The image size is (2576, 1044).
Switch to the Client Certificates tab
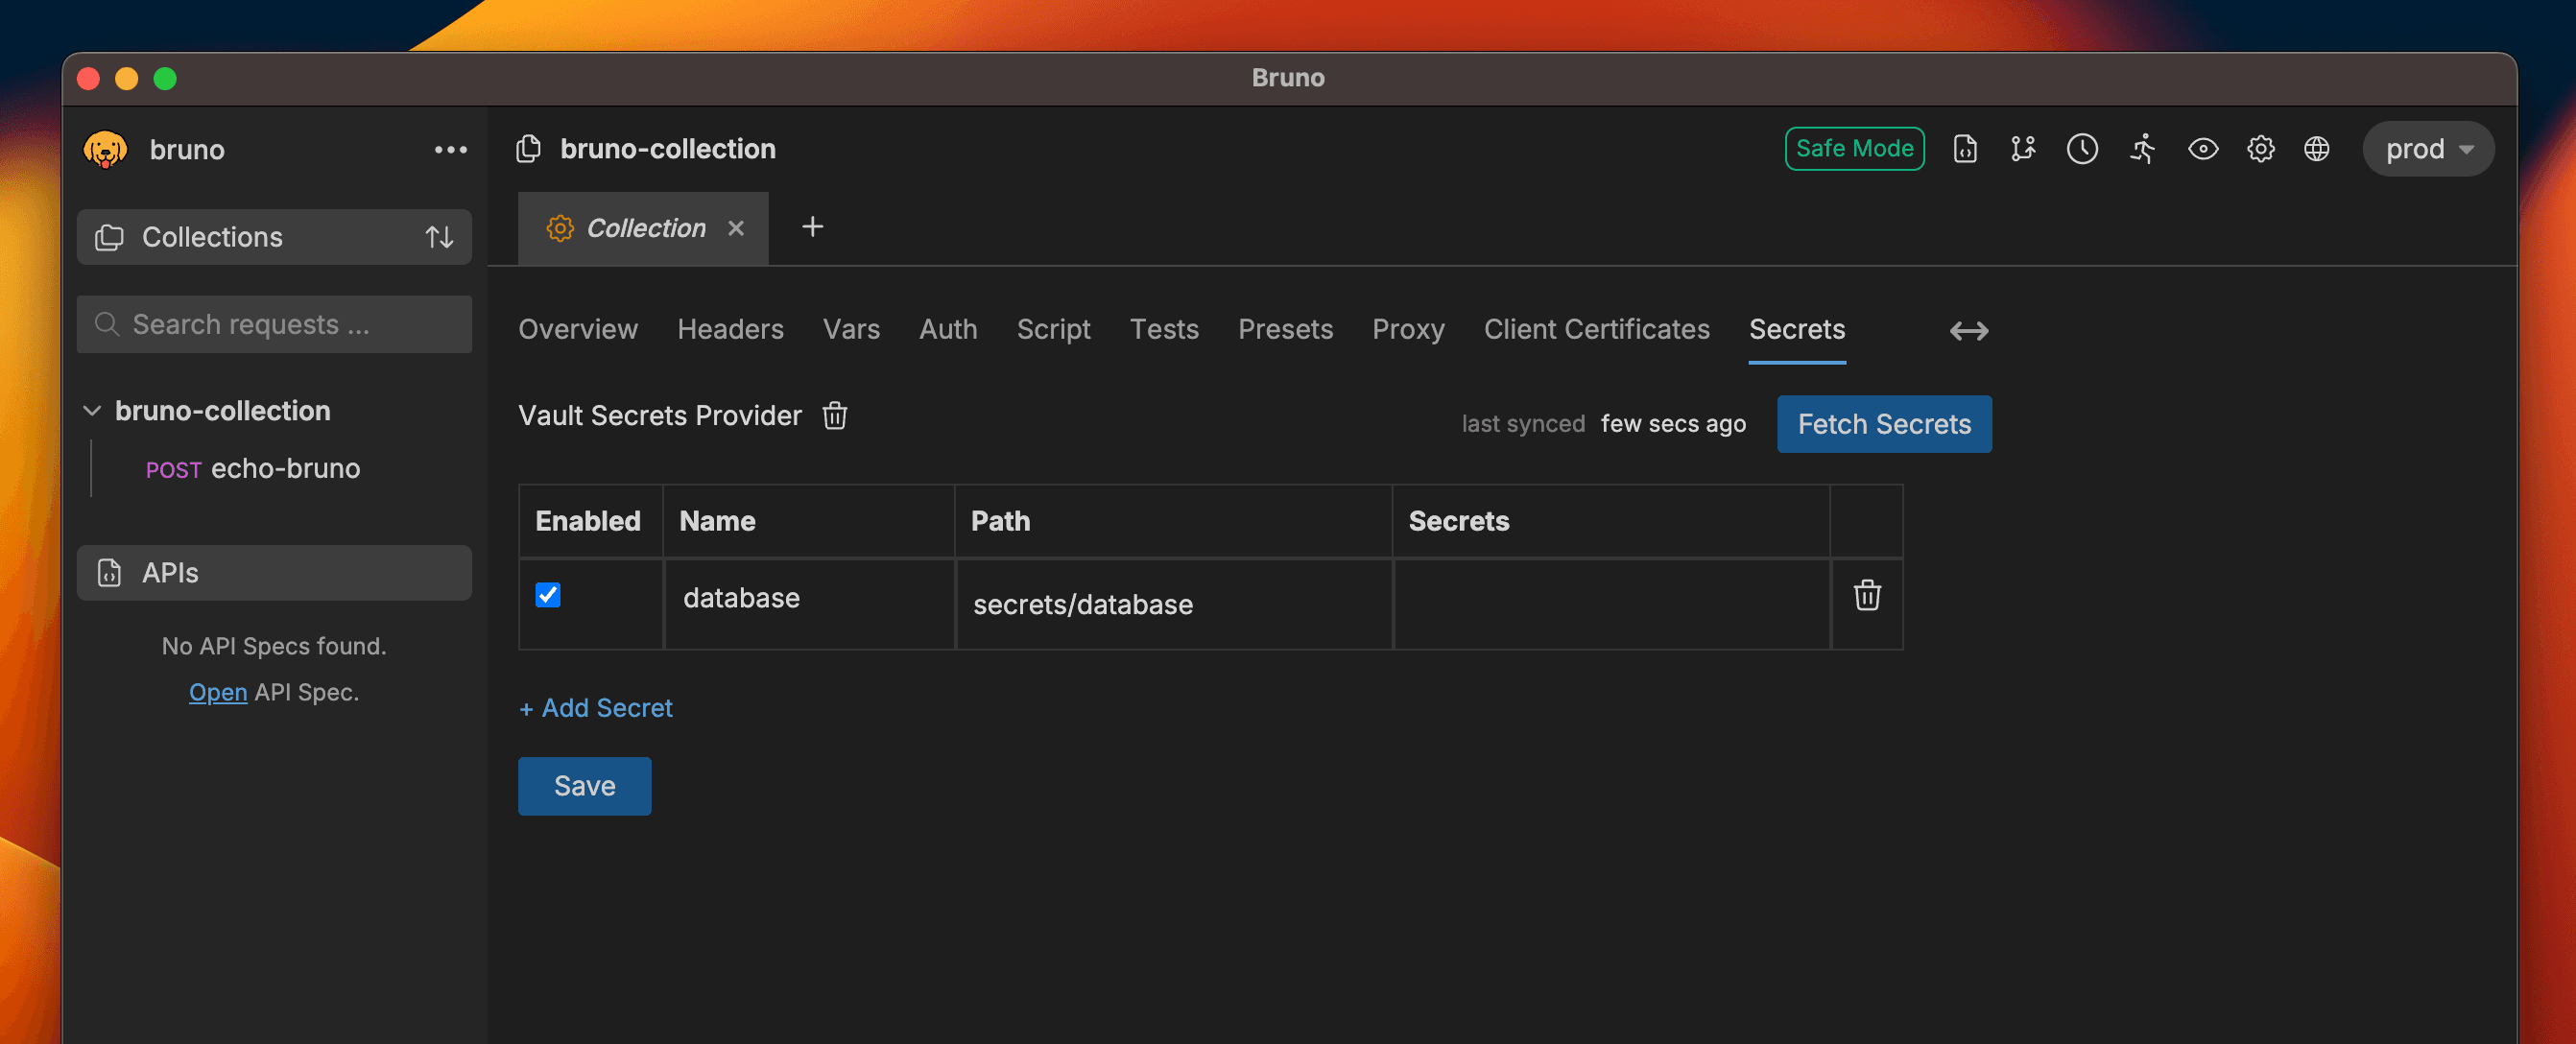coord(1596,329)
